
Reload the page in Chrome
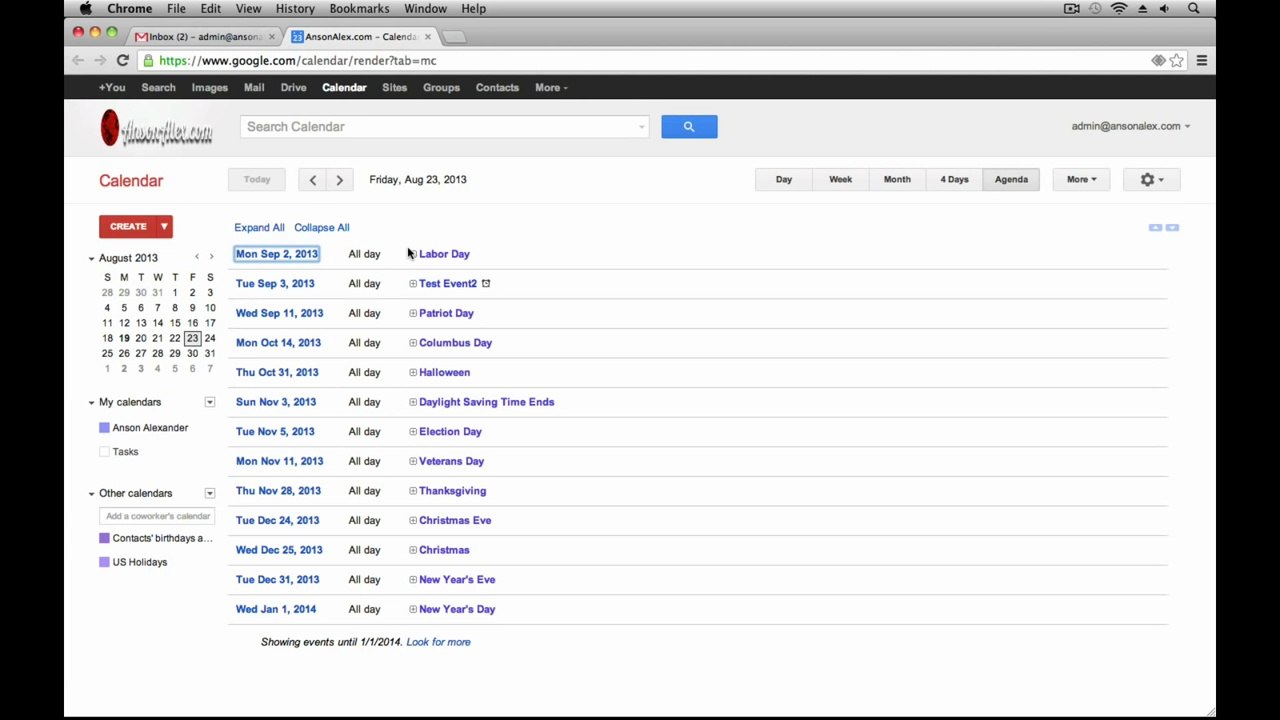click(122, 61)
